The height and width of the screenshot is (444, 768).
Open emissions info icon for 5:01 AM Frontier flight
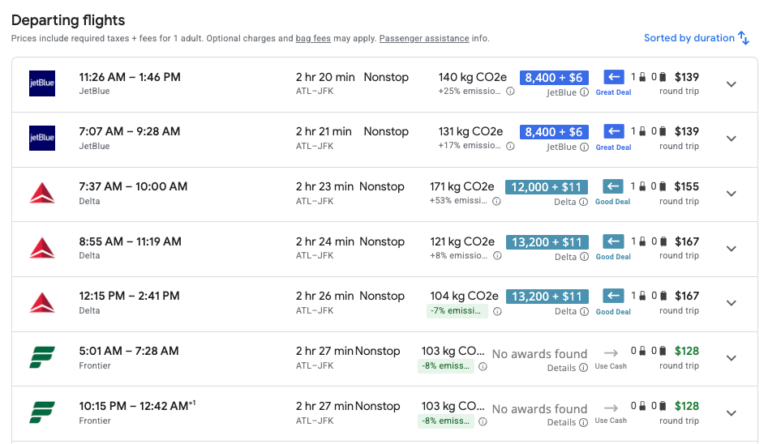tap(482, 366)
